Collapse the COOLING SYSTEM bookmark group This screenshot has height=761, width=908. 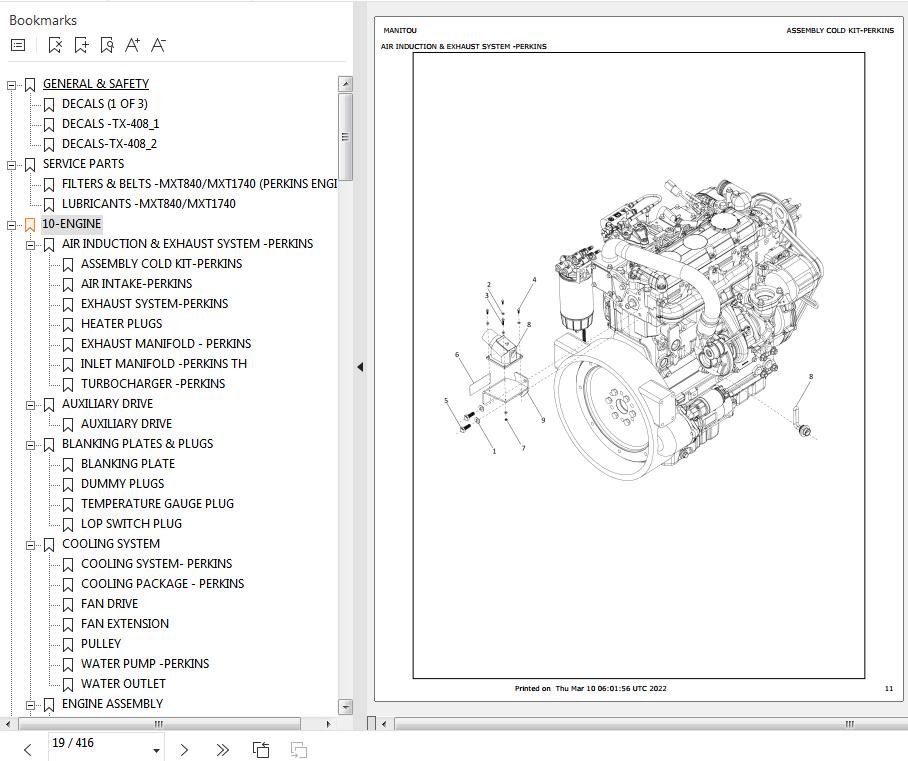click(30, 546)
